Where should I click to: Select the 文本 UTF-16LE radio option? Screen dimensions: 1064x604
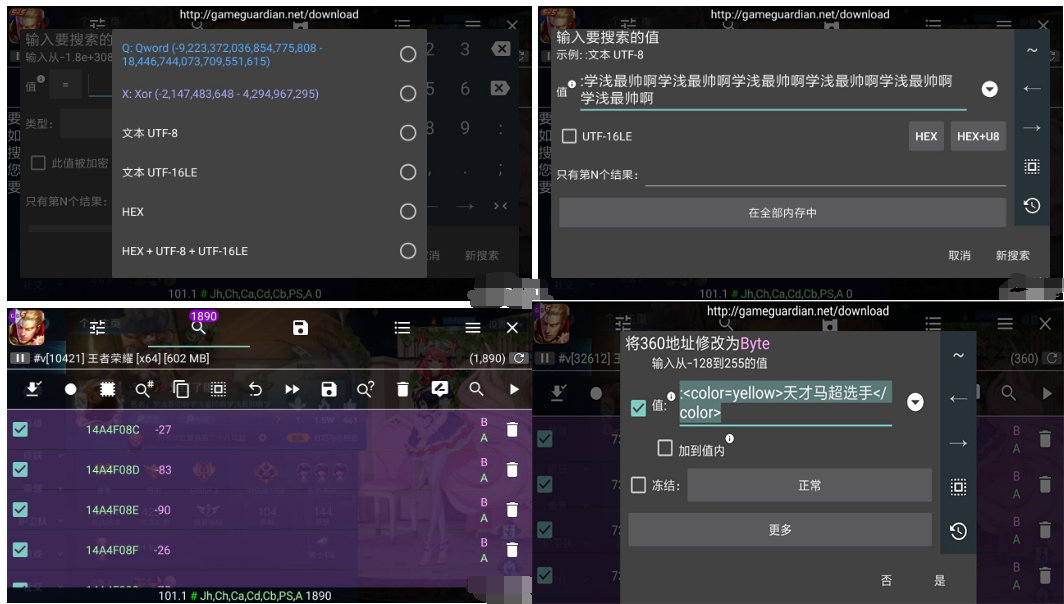(408, 172)
